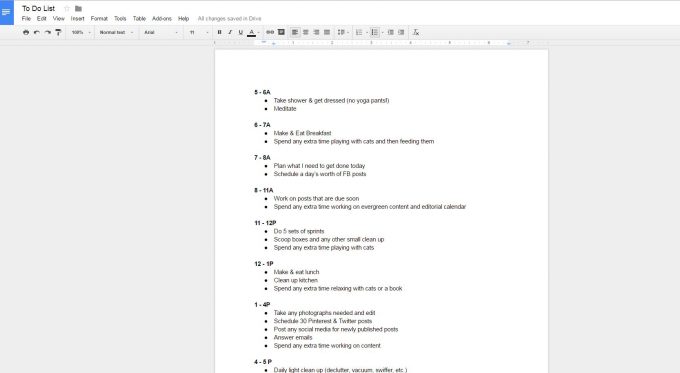Toggle bold formatting
This screenshot has height=373, width=680.
pos(219,32)
